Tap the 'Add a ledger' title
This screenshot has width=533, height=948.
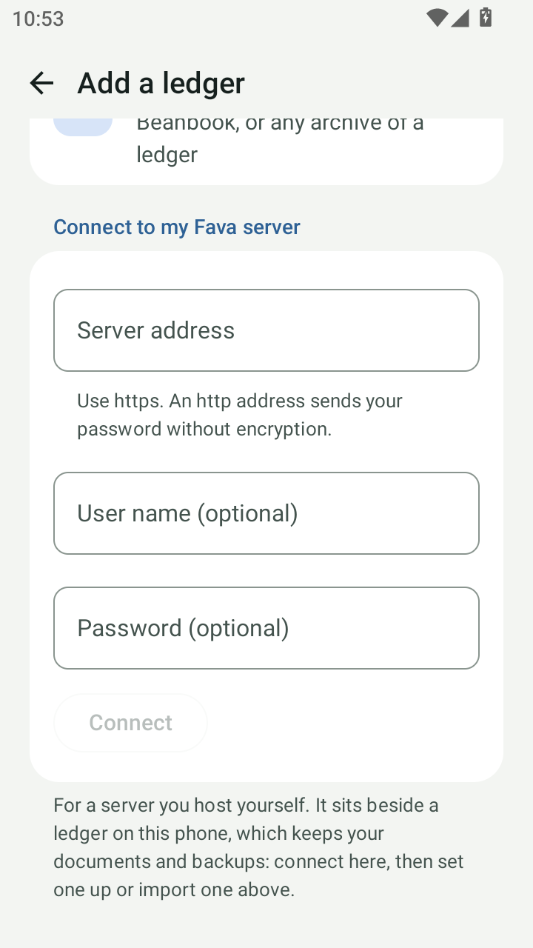(161, 83)
